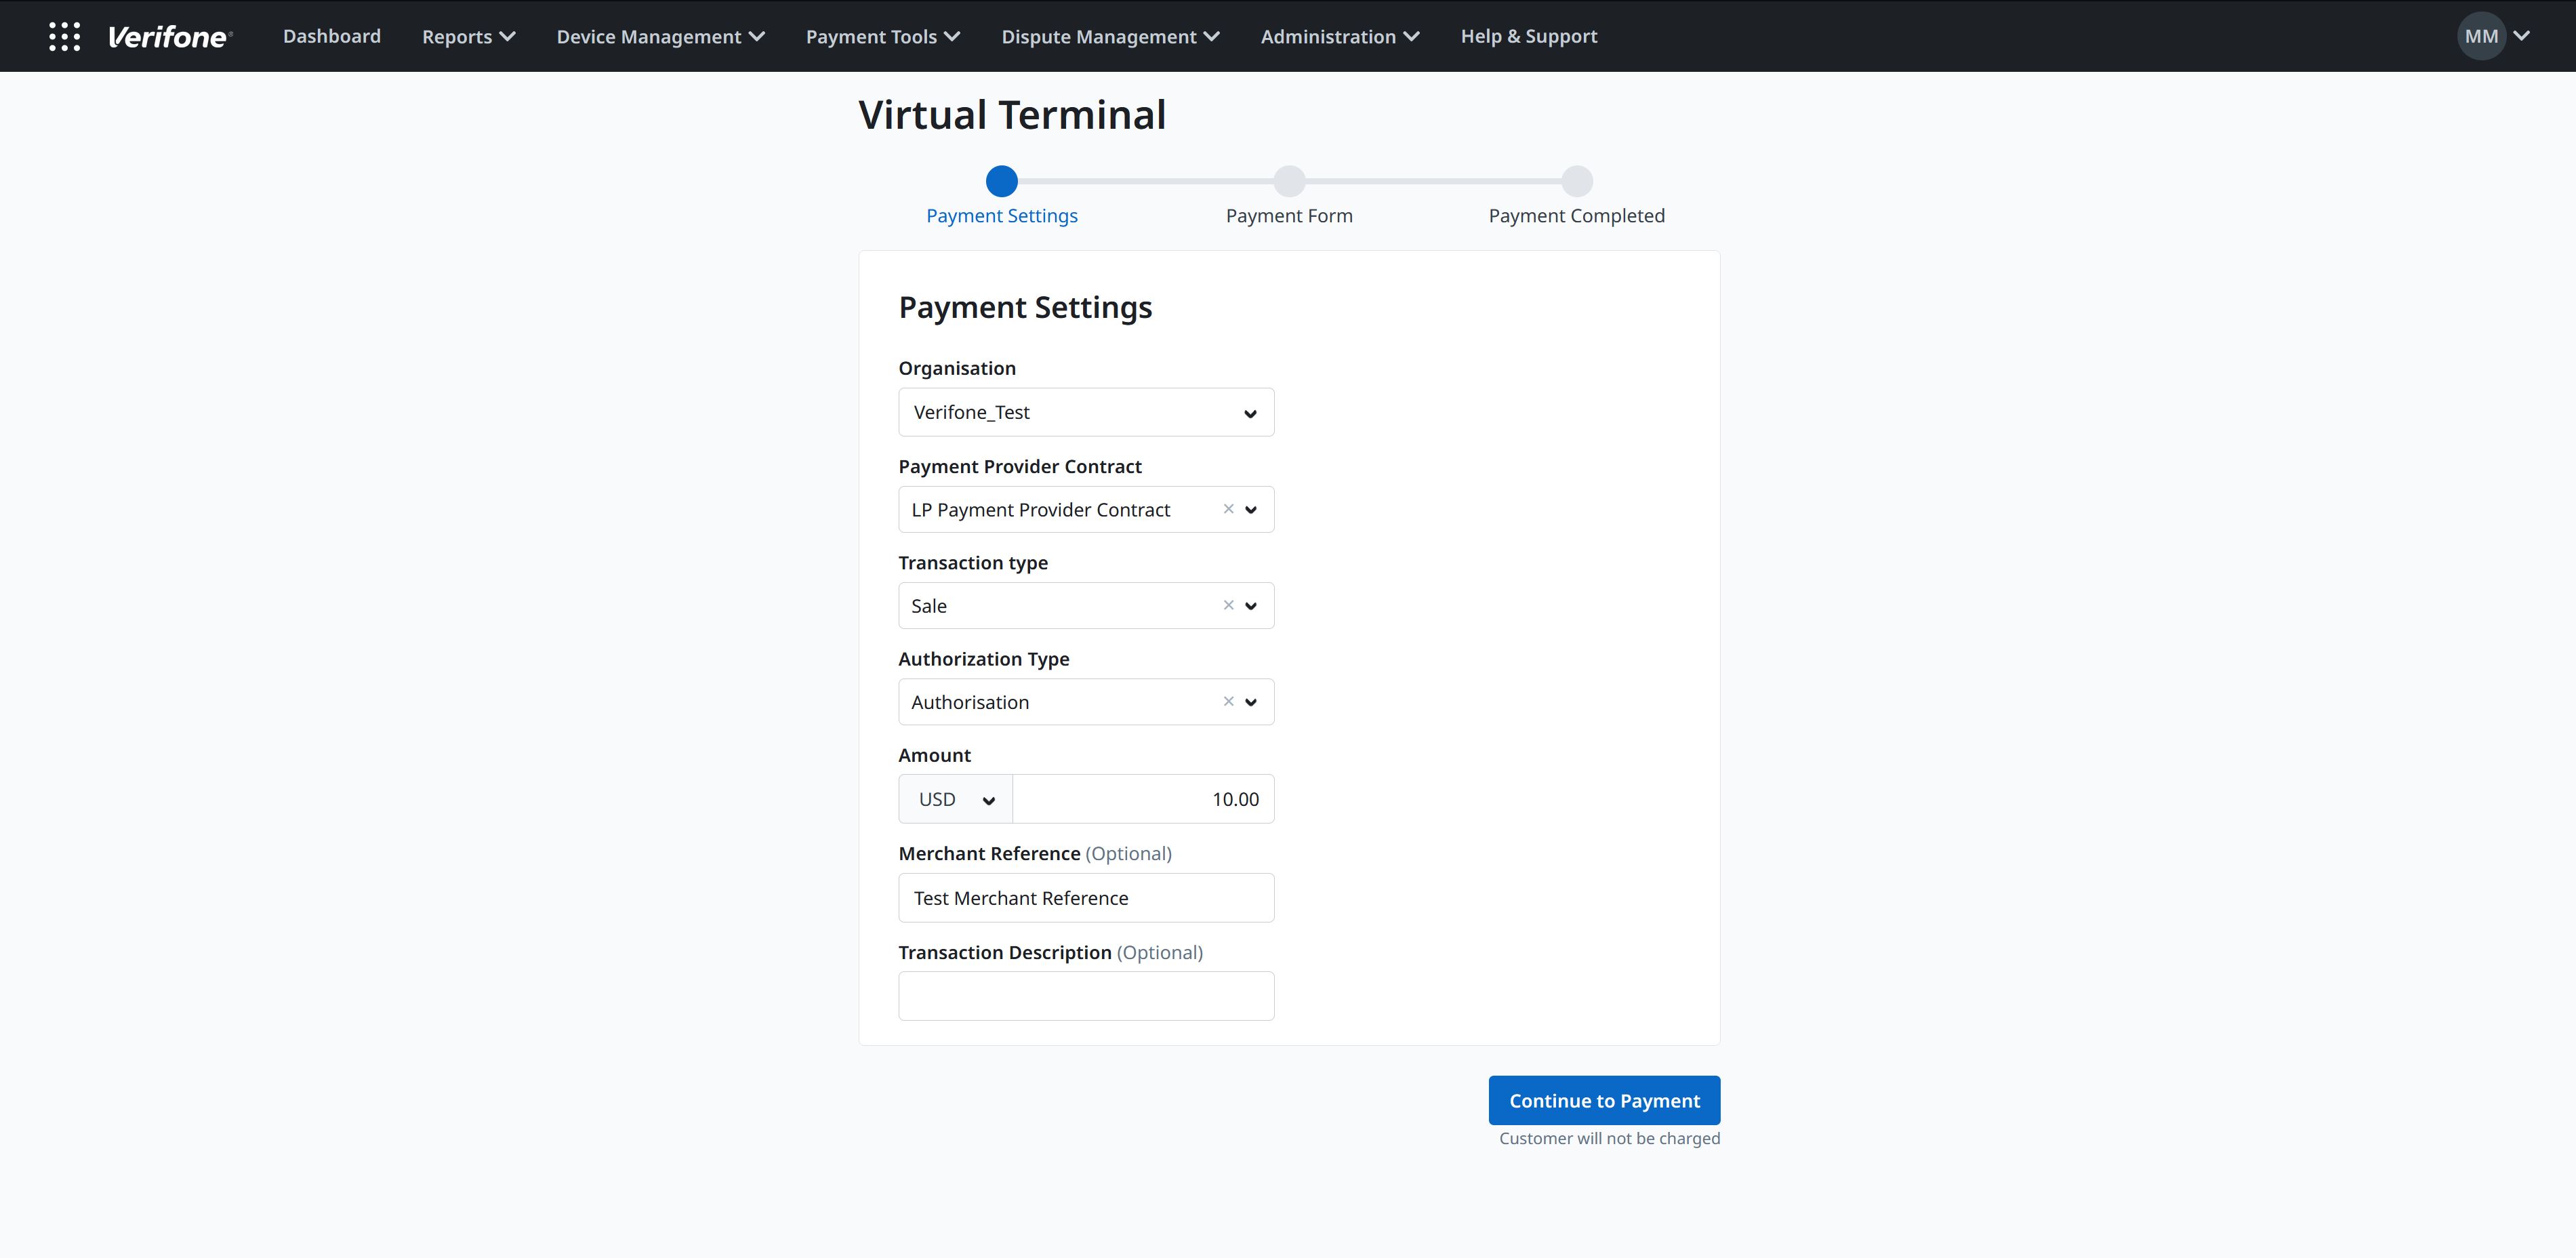The image size is (2576, 1258).
Task: Click the Payment Form step circle
Action: tap(1289, 181)
